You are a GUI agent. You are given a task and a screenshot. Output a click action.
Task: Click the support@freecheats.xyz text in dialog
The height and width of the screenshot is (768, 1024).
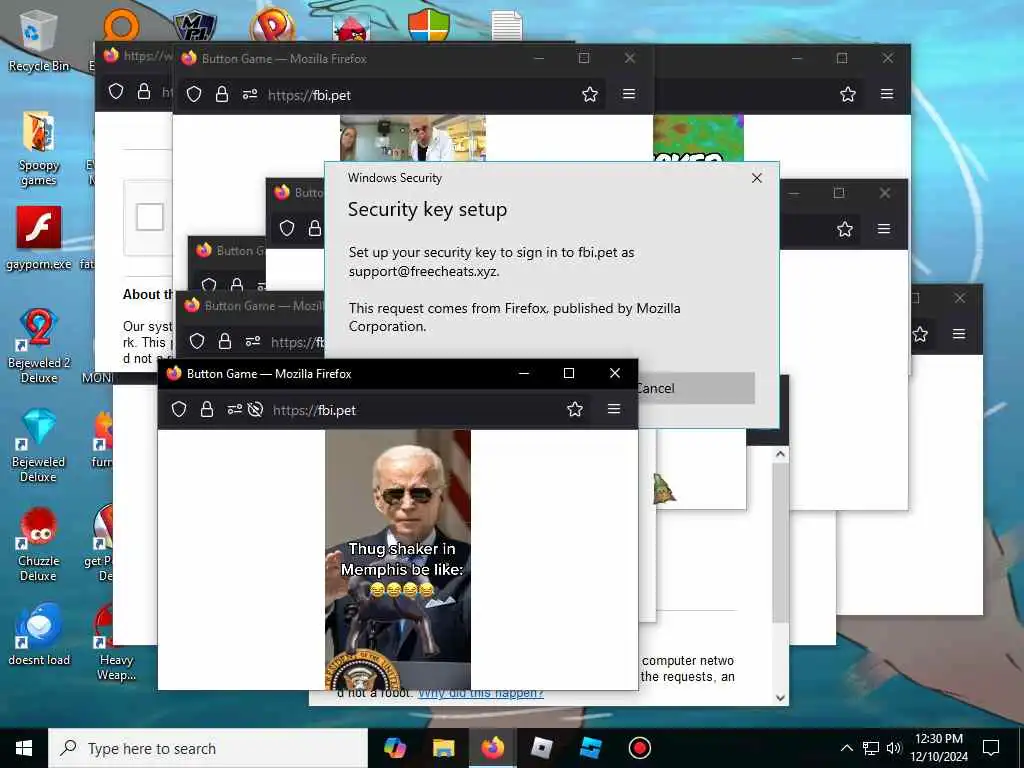click(424, 271)
